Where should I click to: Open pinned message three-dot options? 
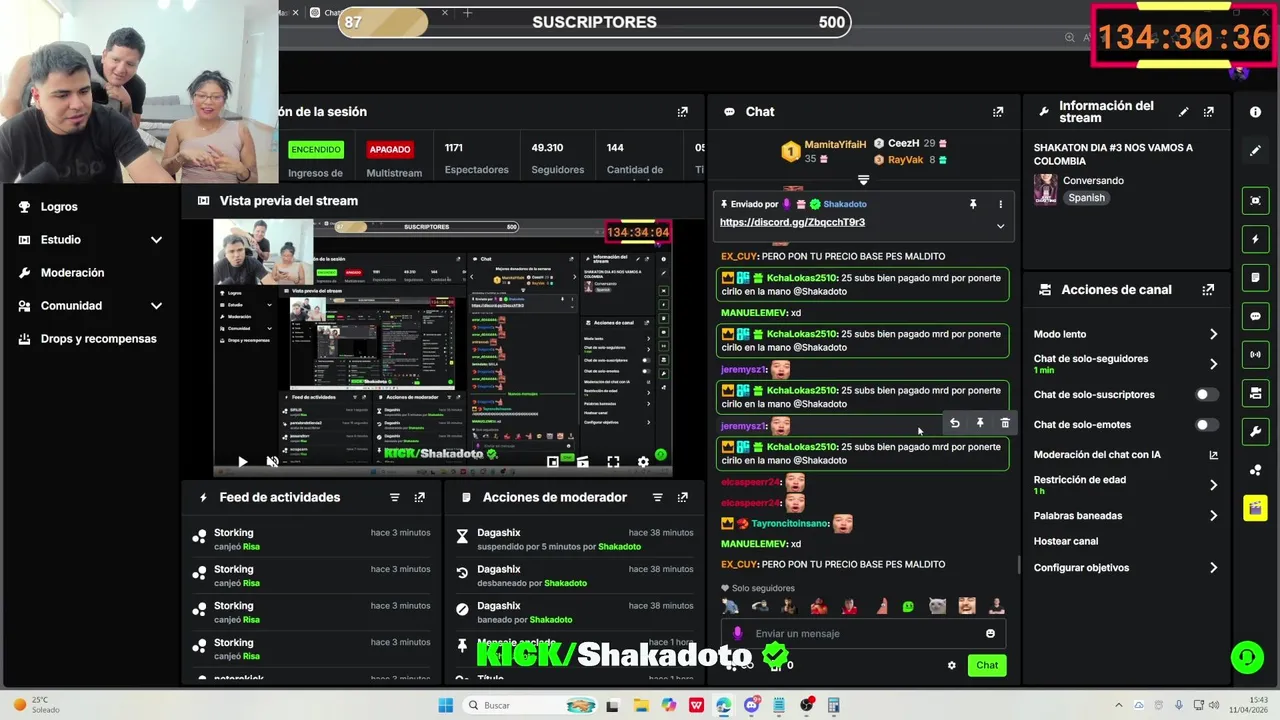1000,204
